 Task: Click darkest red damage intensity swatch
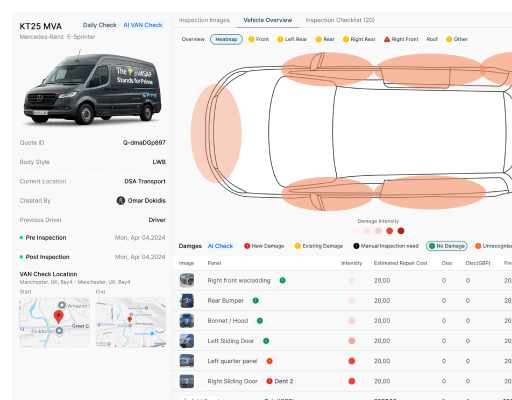401,231
